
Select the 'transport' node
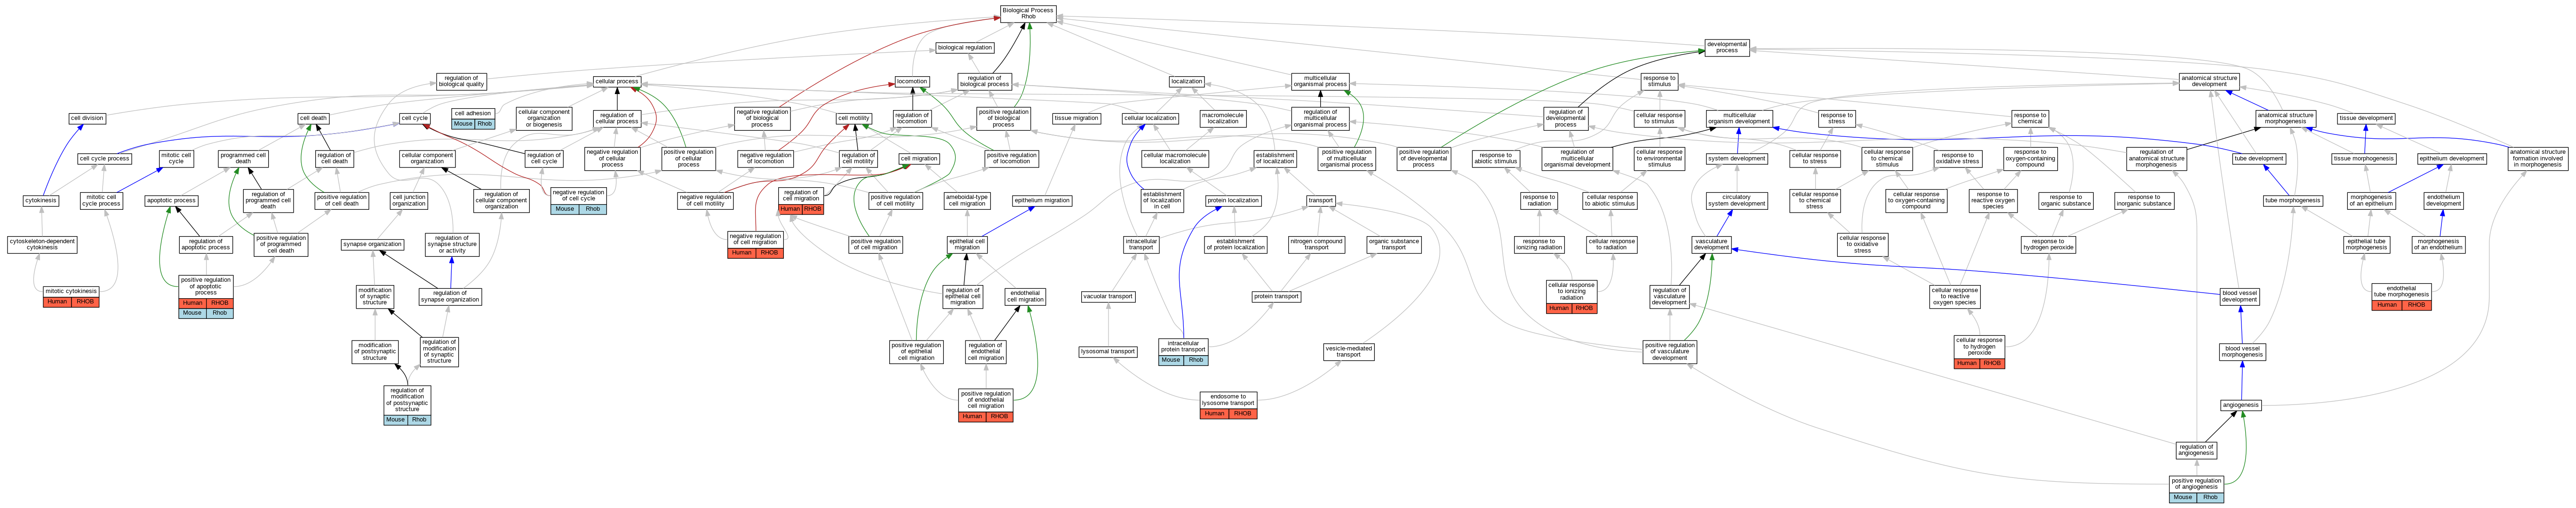1320,200
